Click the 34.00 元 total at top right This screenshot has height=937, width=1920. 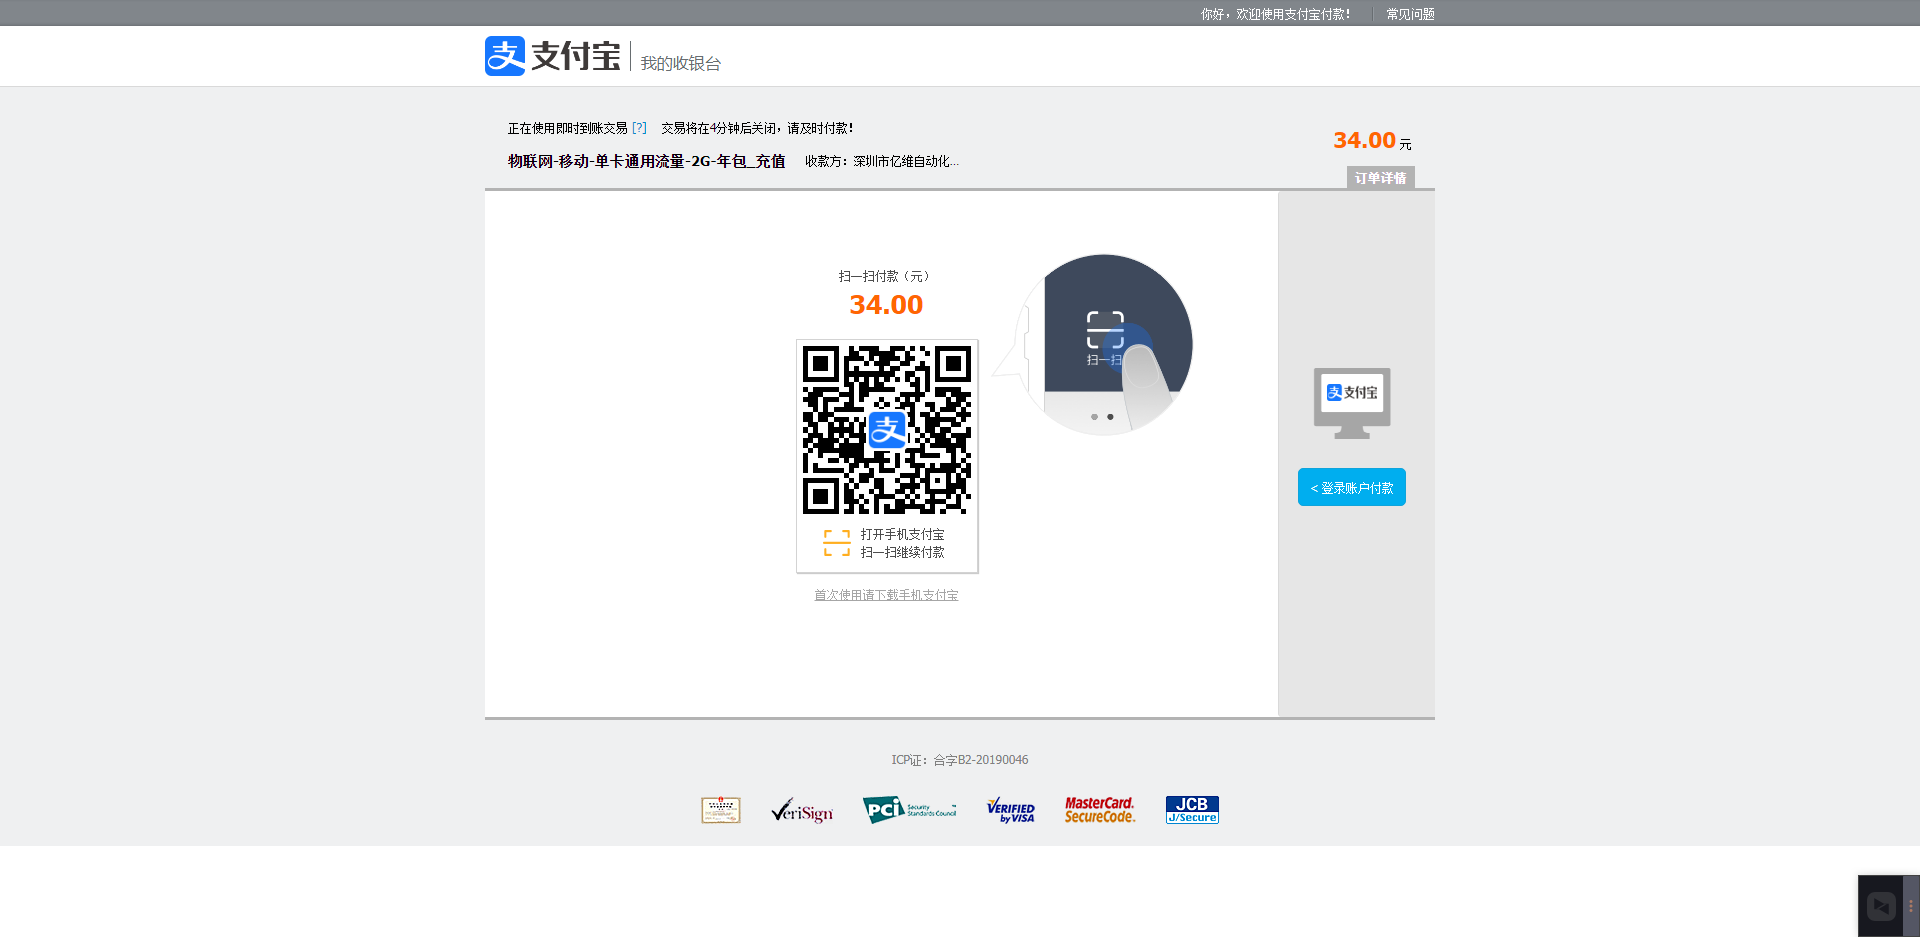pyautogui.click(x=1372, y=141)
